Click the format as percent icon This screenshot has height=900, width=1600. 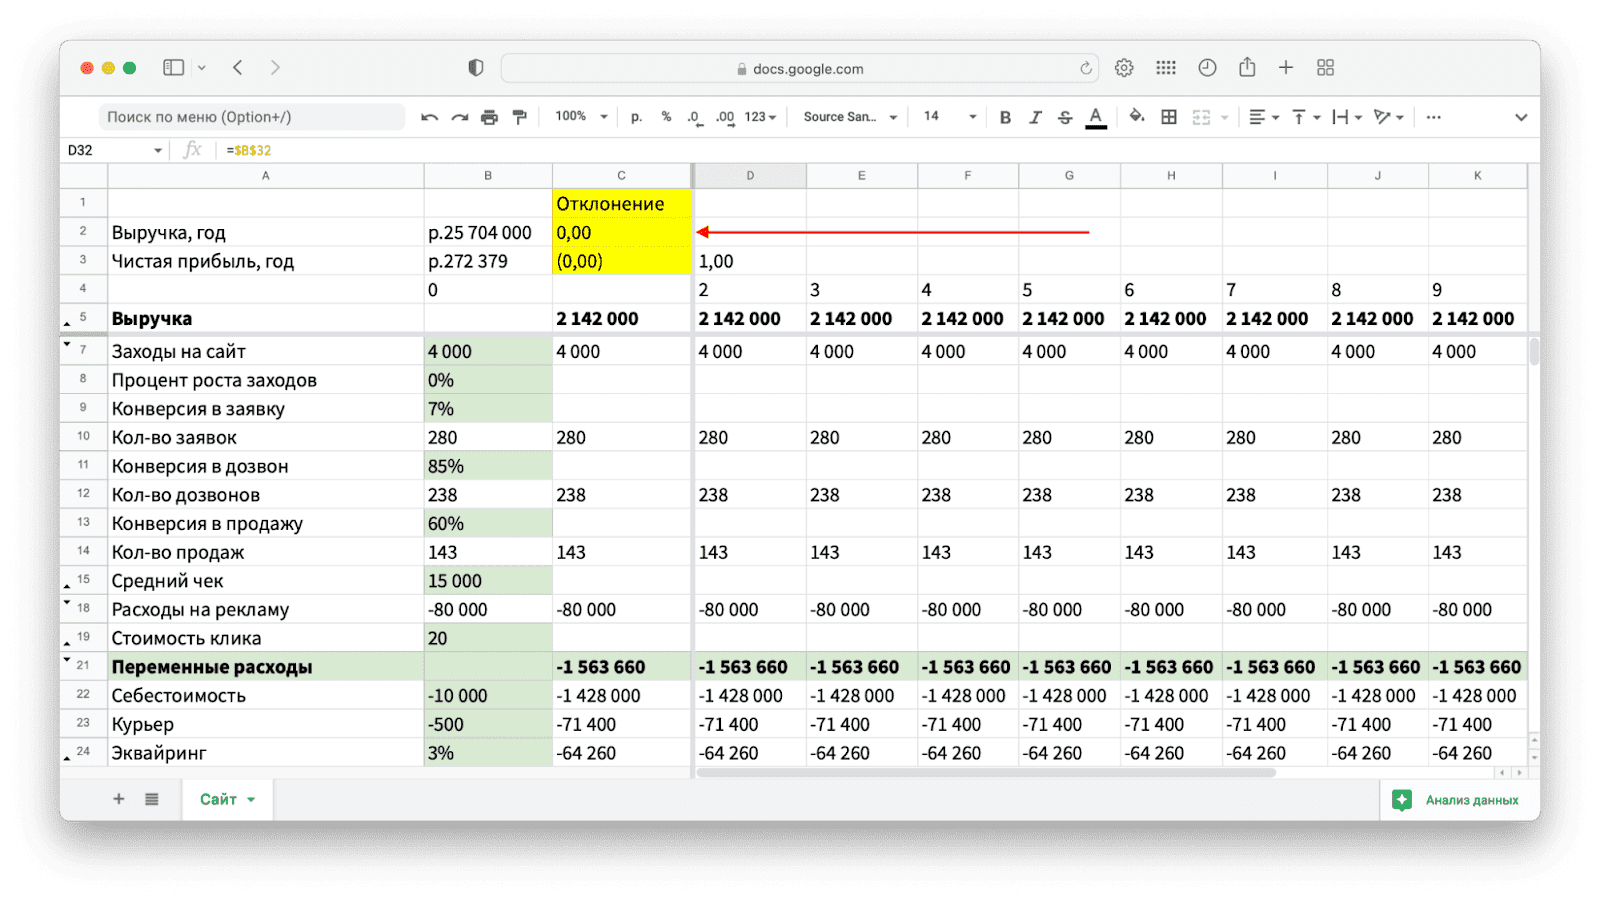pos(666,117)
